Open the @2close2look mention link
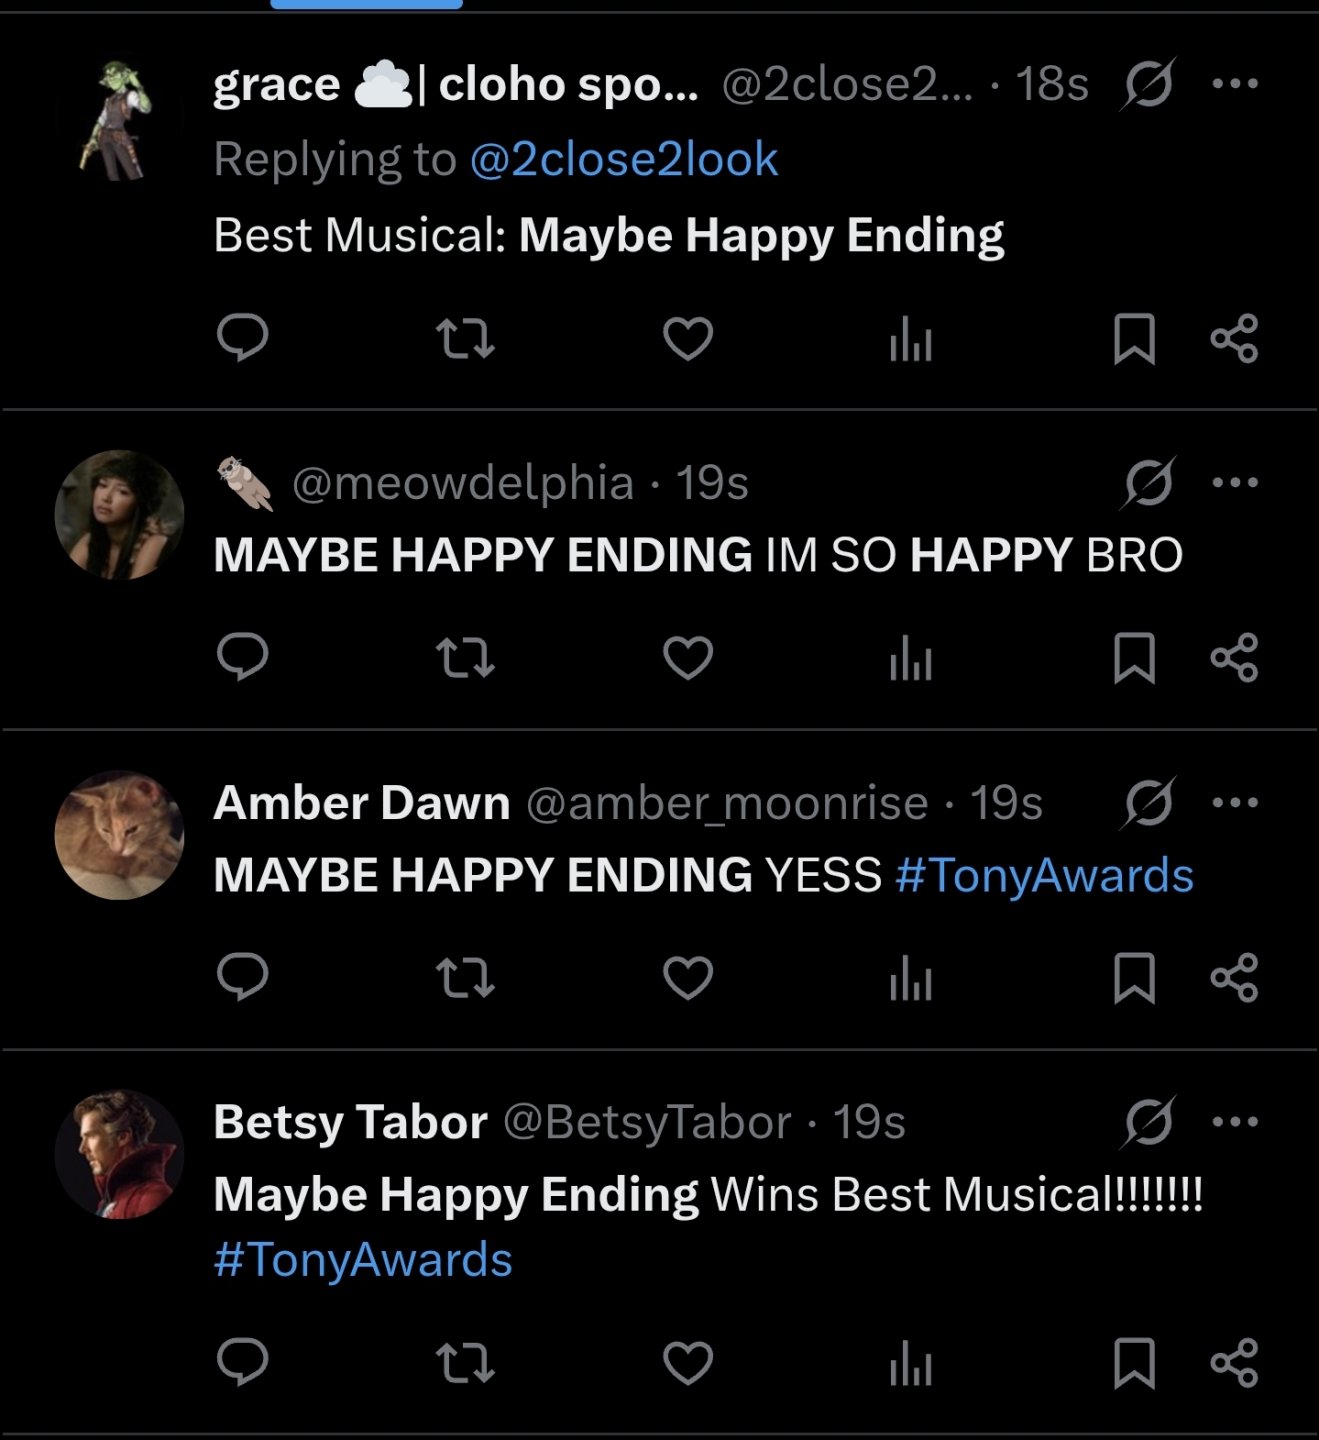The image size is (1319, 1440). 623,159
